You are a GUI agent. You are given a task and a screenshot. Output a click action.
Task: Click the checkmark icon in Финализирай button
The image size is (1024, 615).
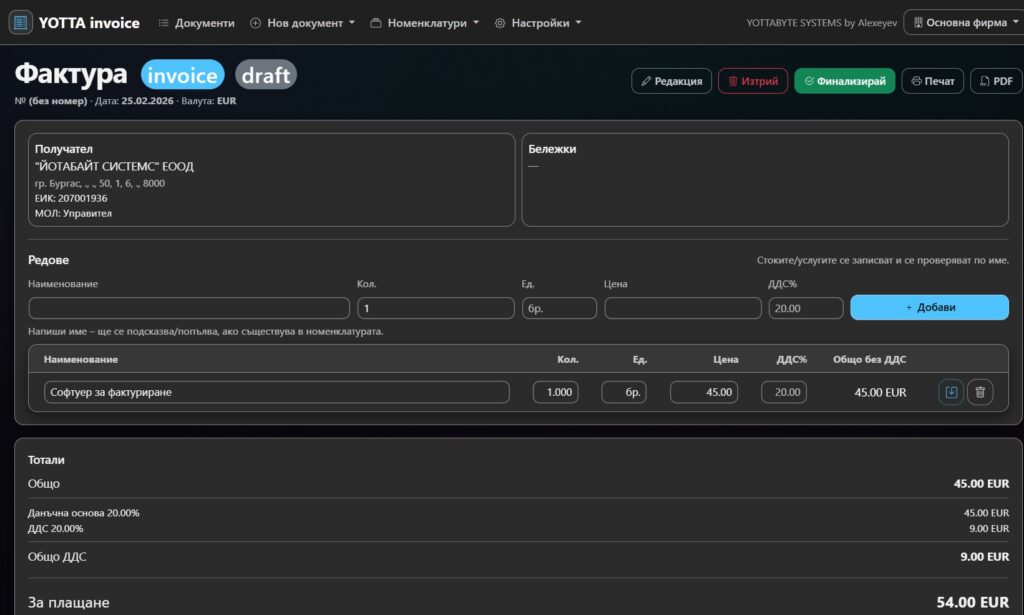tap(809, 81)
